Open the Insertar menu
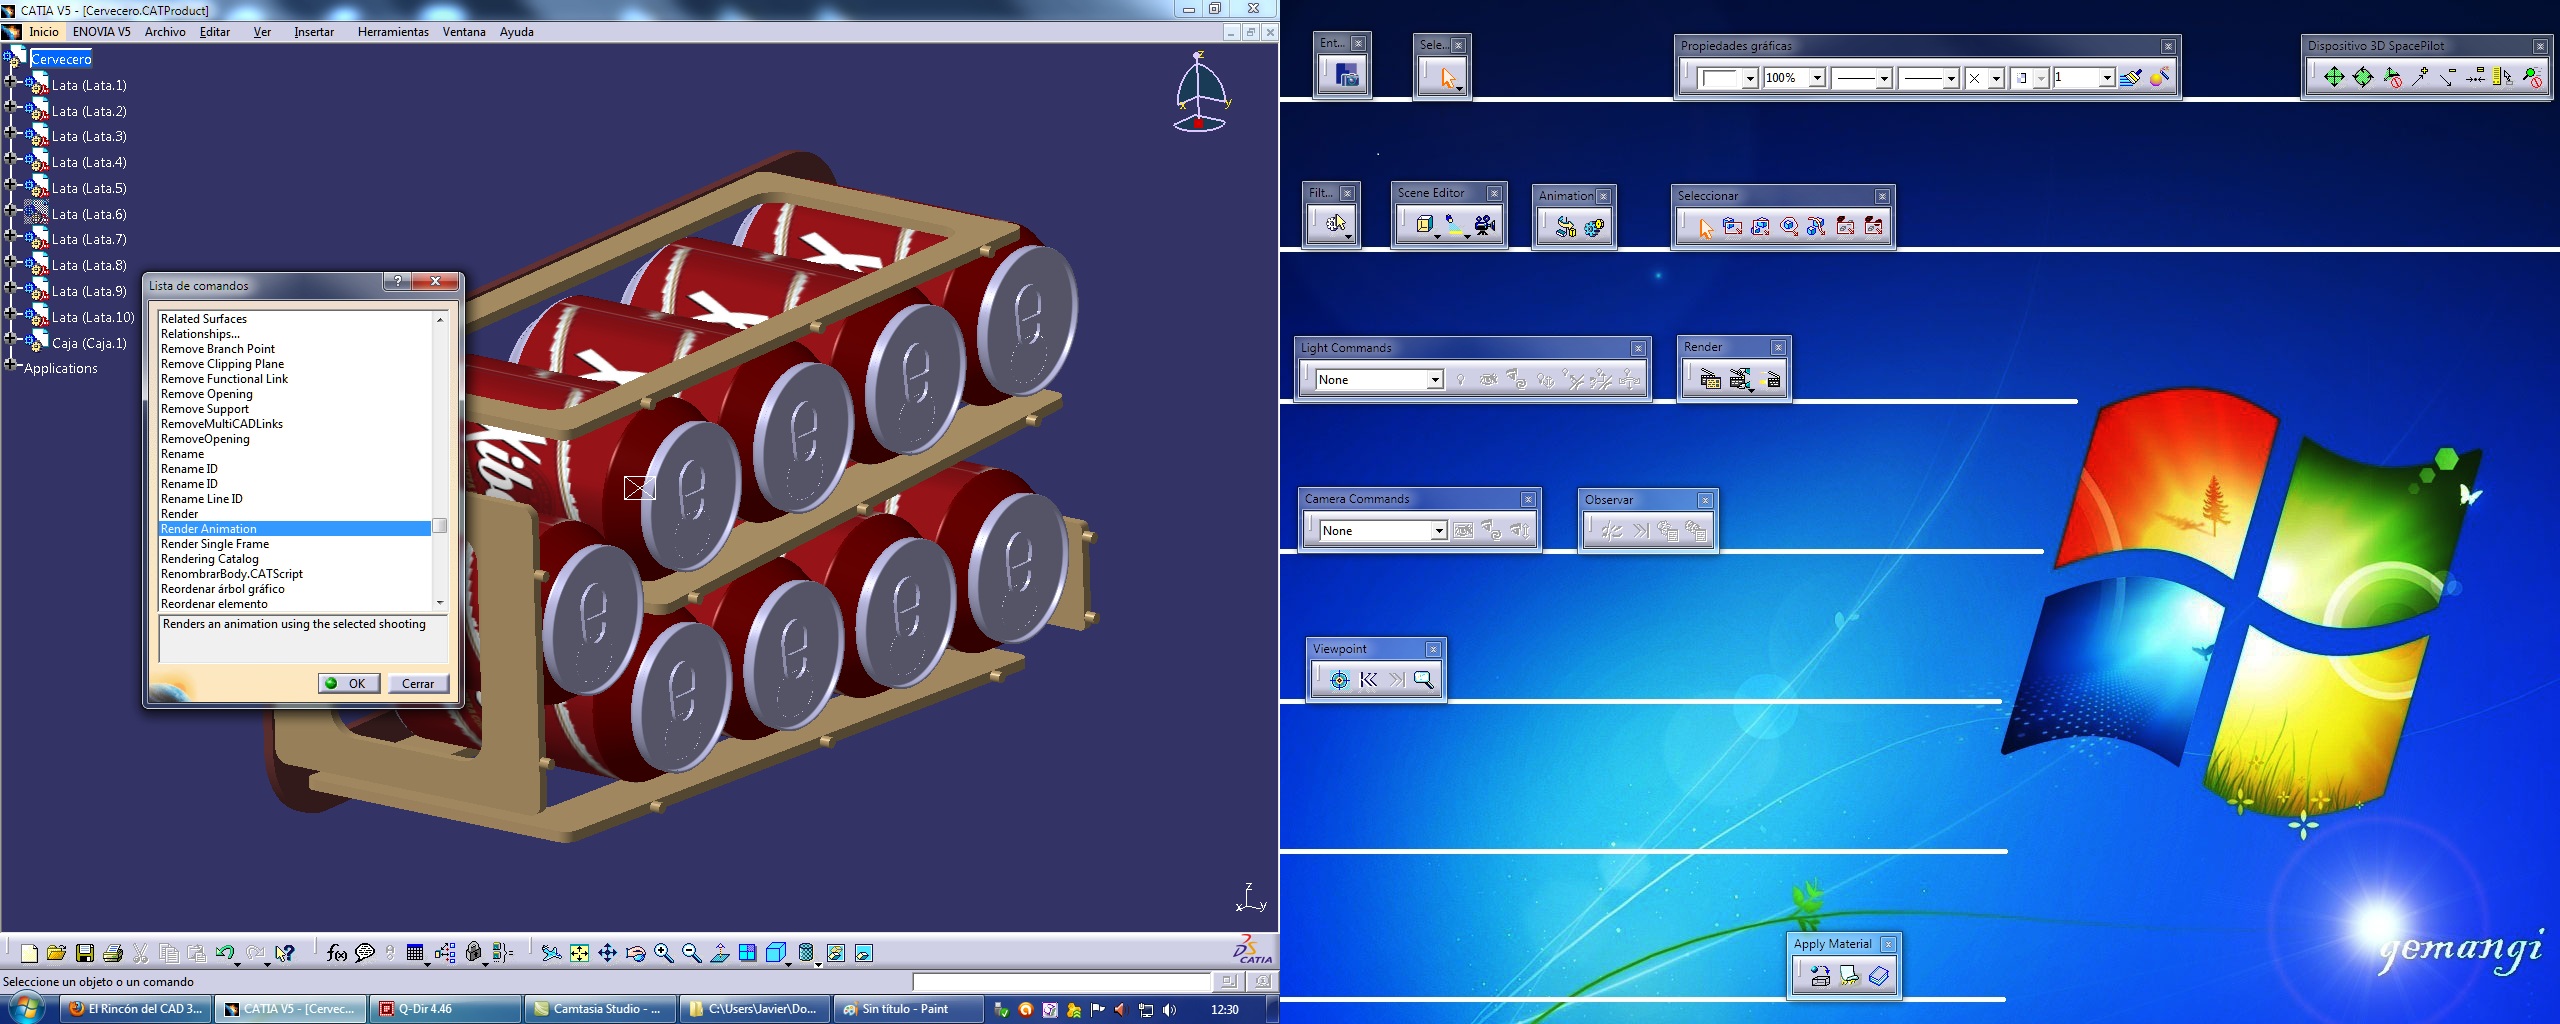2560x1024 pixels. (x=314, y=32)
